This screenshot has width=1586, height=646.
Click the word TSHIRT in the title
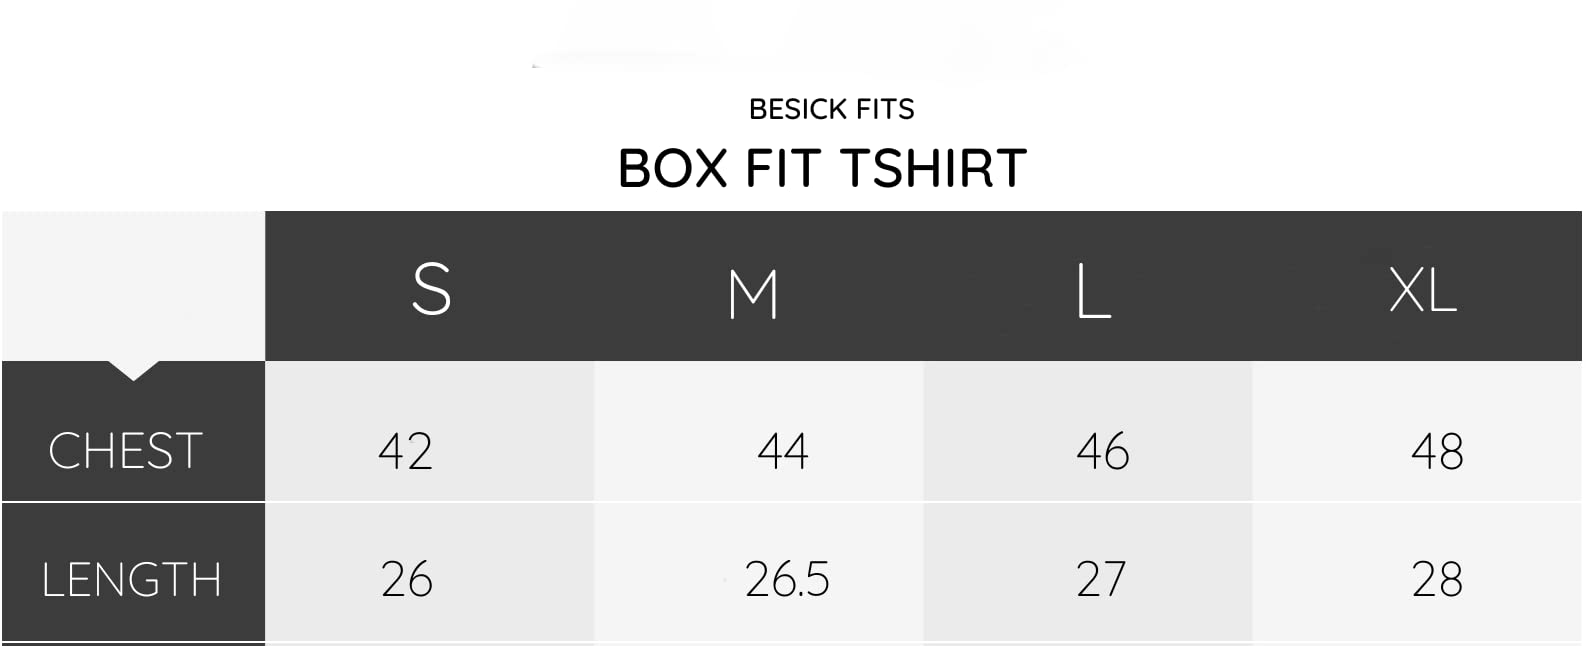click(933, 168)
